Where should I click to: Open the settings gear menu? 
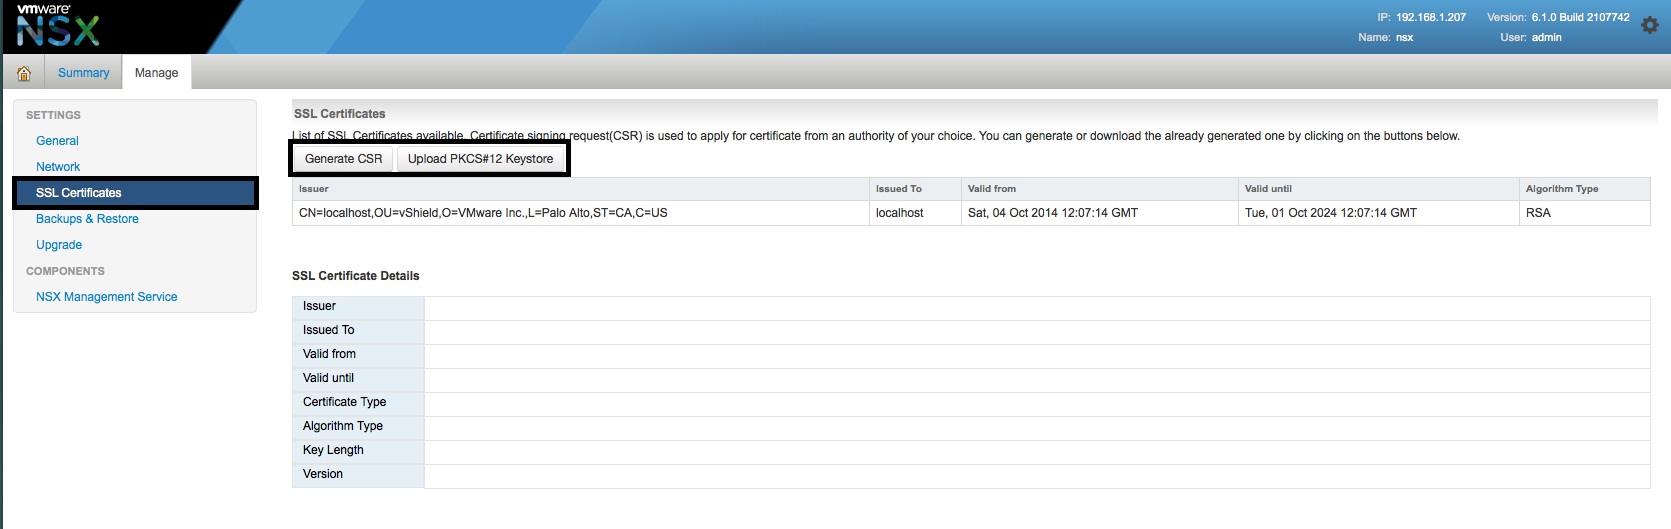tap(1649, 26)
